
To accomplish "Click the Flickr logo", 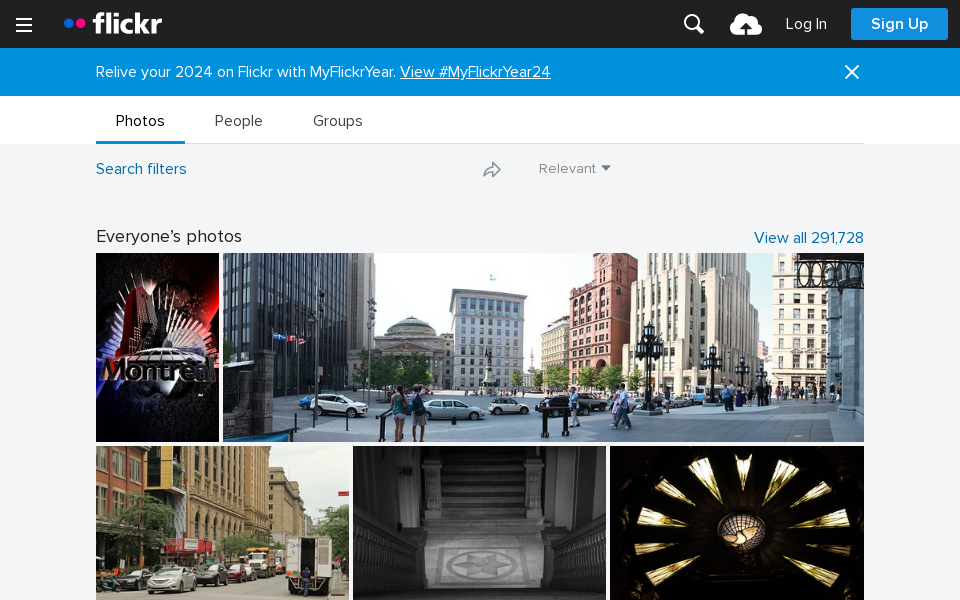I will pos(113,24).
